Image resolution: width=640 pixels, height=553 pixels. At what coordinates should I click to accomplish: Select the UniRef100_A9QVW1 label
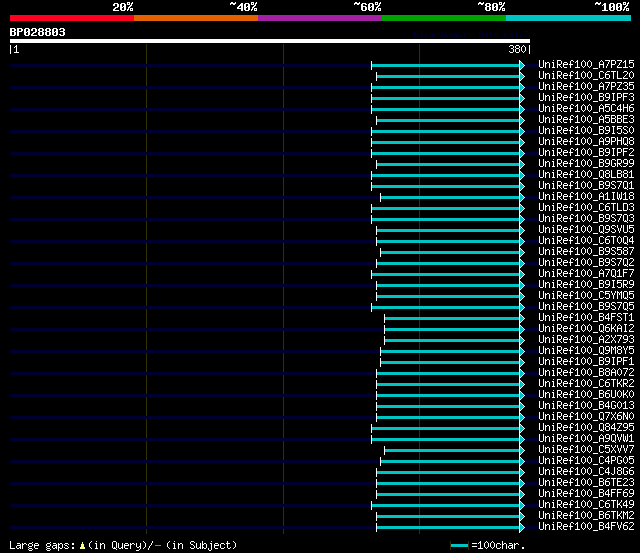click(x=586, y=439)
